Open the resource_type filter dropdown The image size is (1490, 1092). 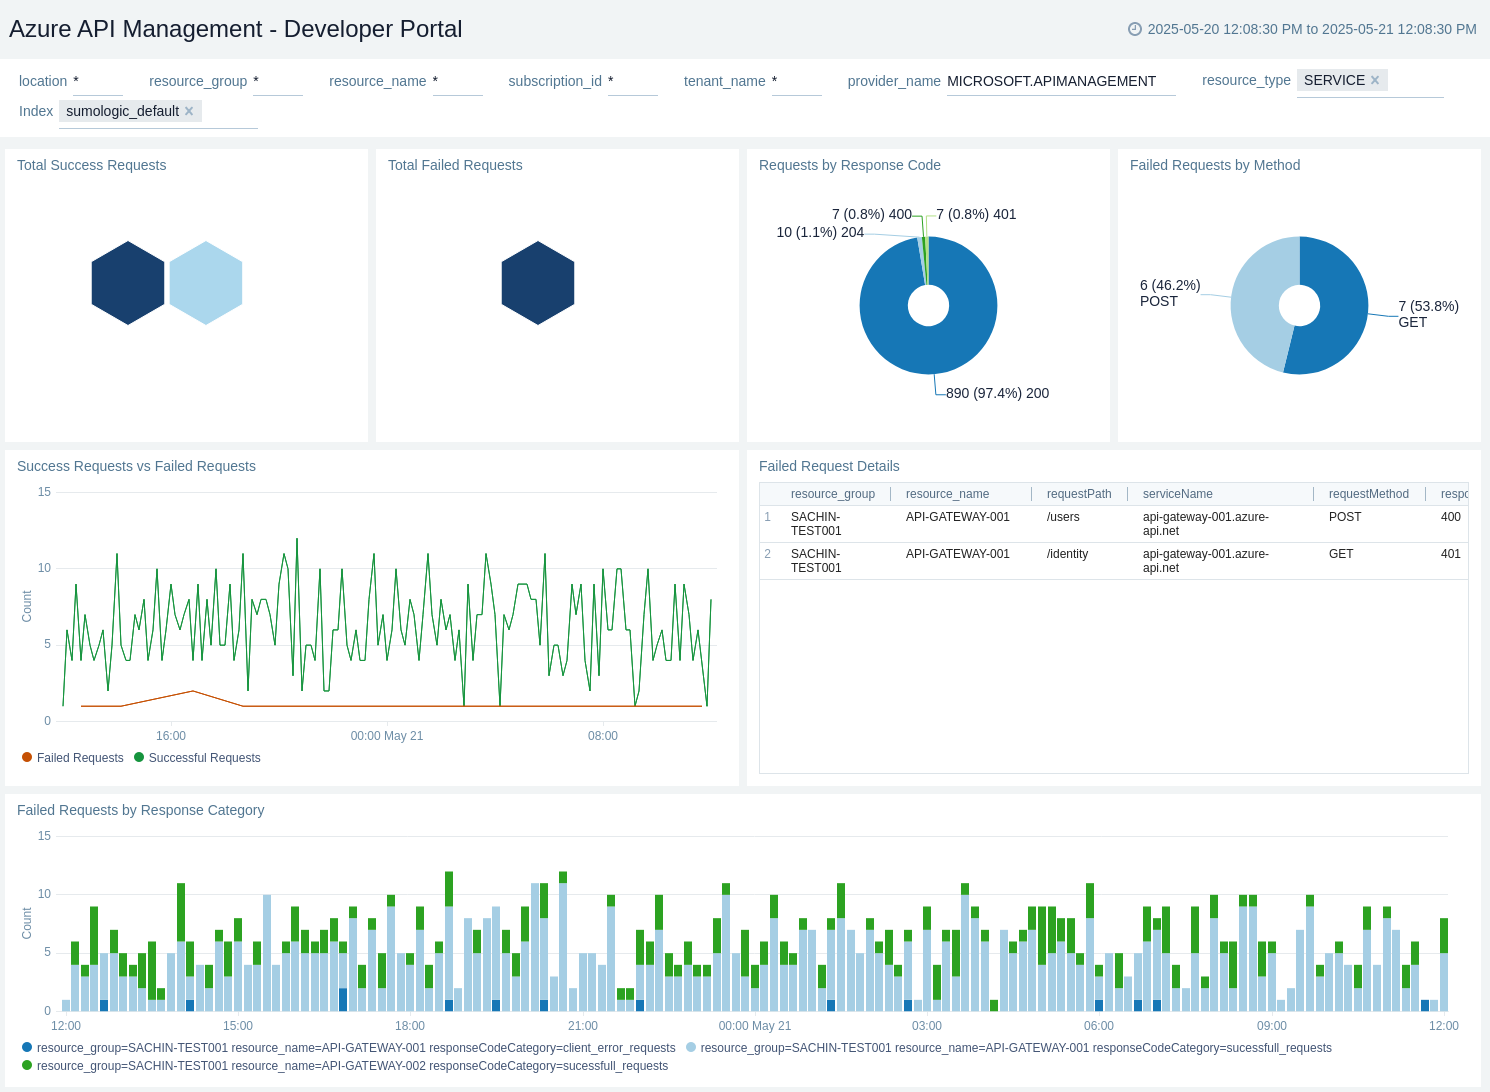click(x=1370, y=82)
